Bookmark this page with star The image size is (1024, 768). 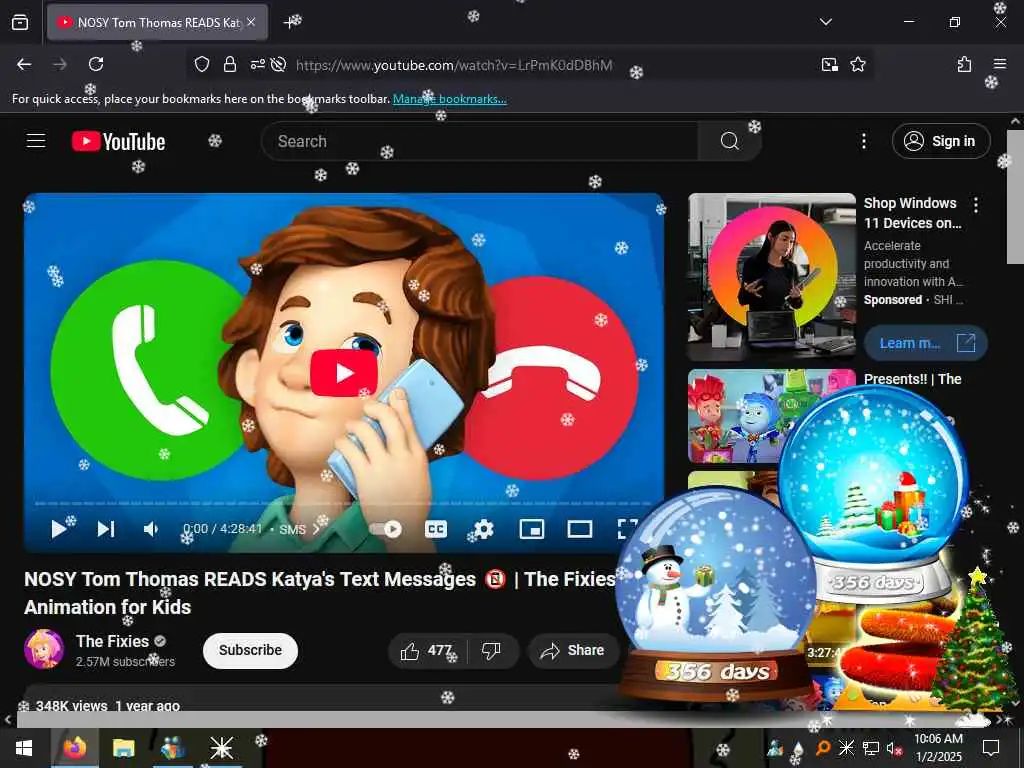click(857, 64)
